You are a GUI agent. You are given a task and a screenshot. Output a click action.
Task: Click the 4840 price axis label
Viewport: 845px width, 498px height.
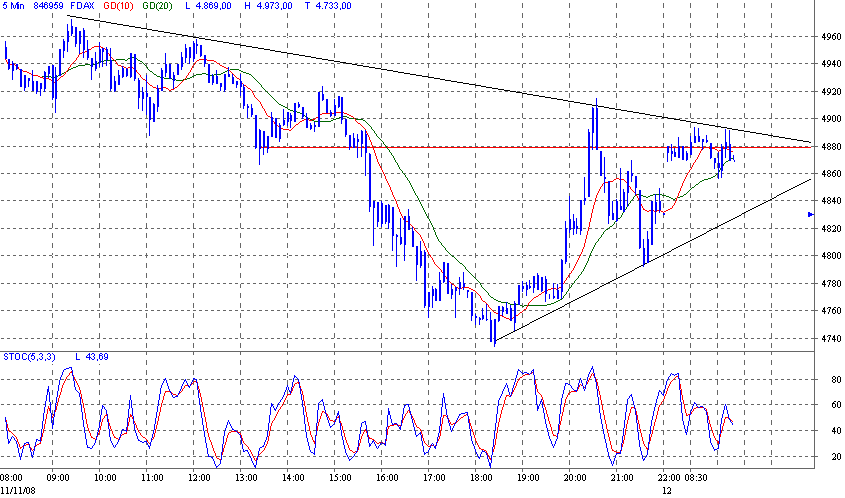(x=830, y=201)
